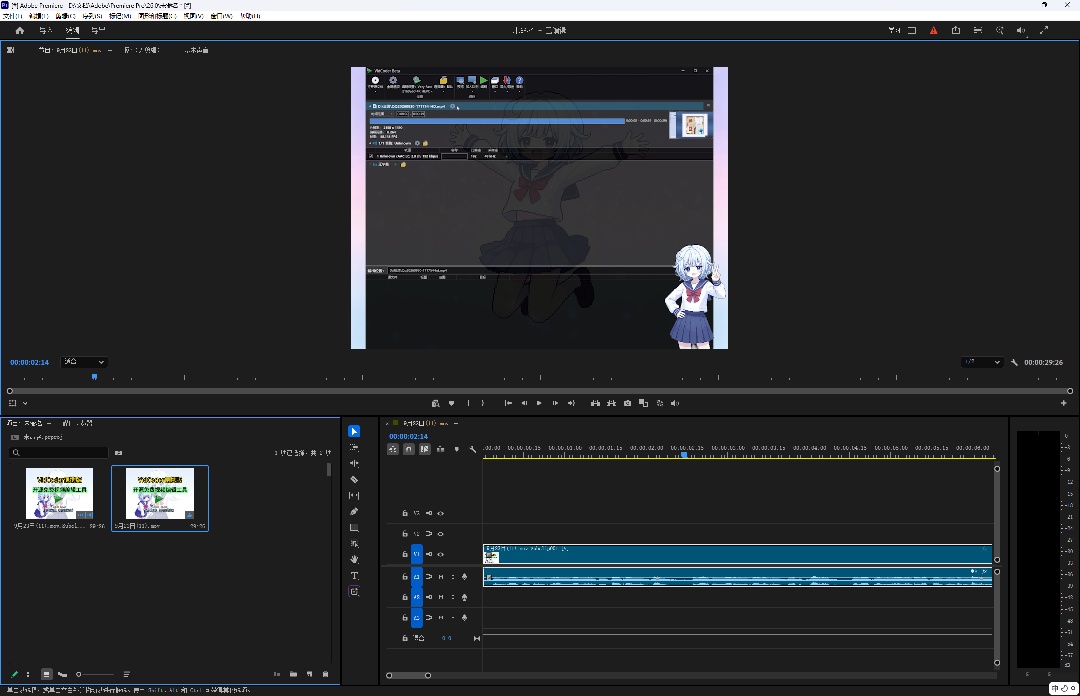
Task: Open program monitor wrench settings
Action: tap(1015, 362)
